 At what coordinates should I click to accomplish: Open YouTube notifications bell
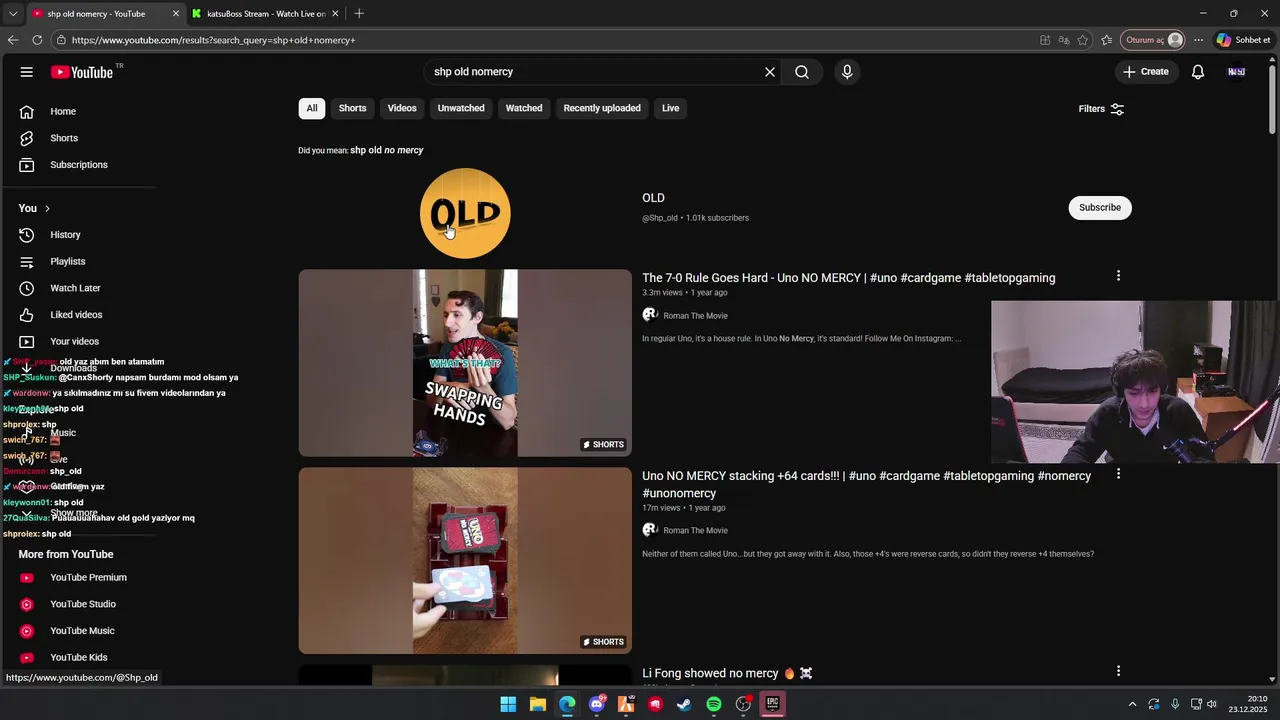pyautogui.click(x=1198, y=72)
